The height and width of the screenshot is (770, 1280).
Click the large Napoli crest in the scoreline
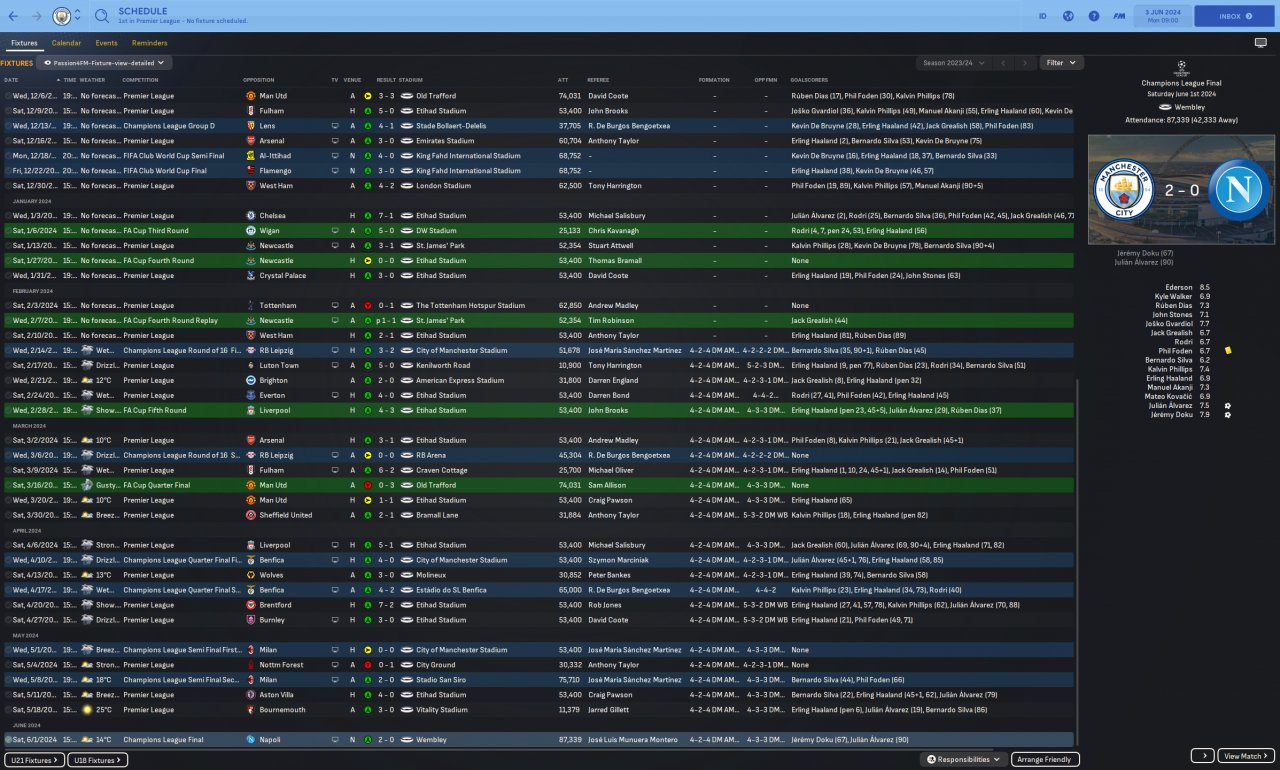pyautogui.click(x=1239, y=190)
